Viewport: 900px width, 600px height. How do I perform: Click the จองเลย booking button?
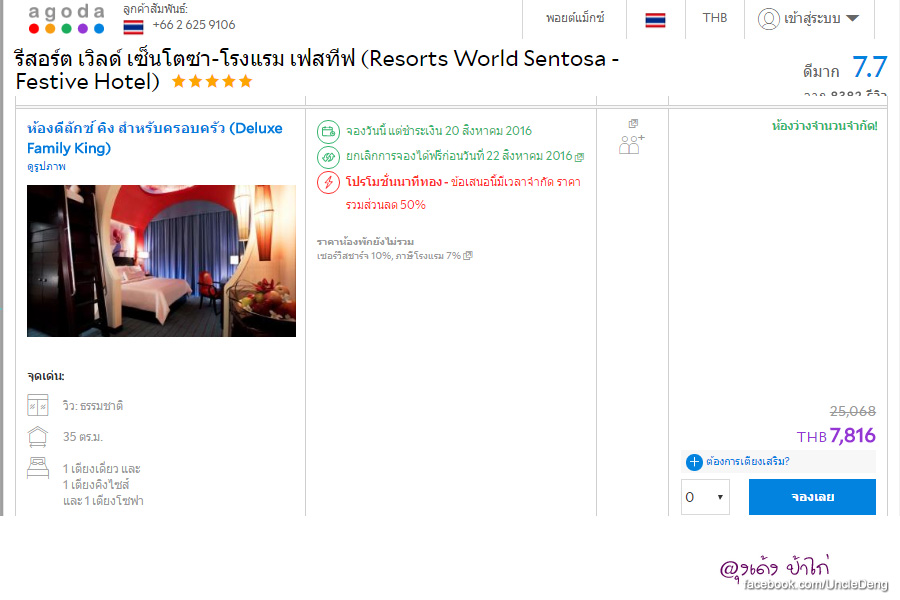[x=811, y=497]
